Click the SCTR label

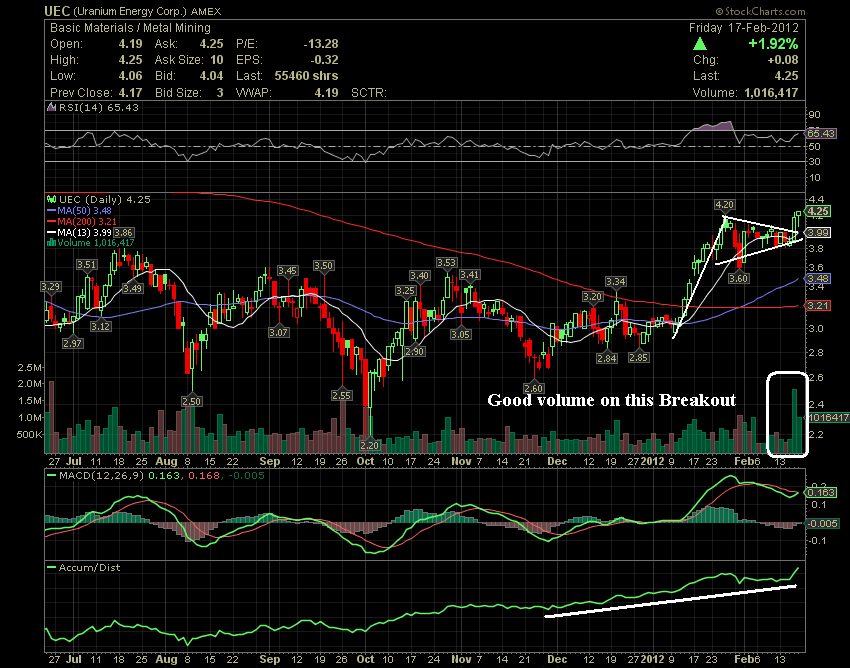coord(369,93)
